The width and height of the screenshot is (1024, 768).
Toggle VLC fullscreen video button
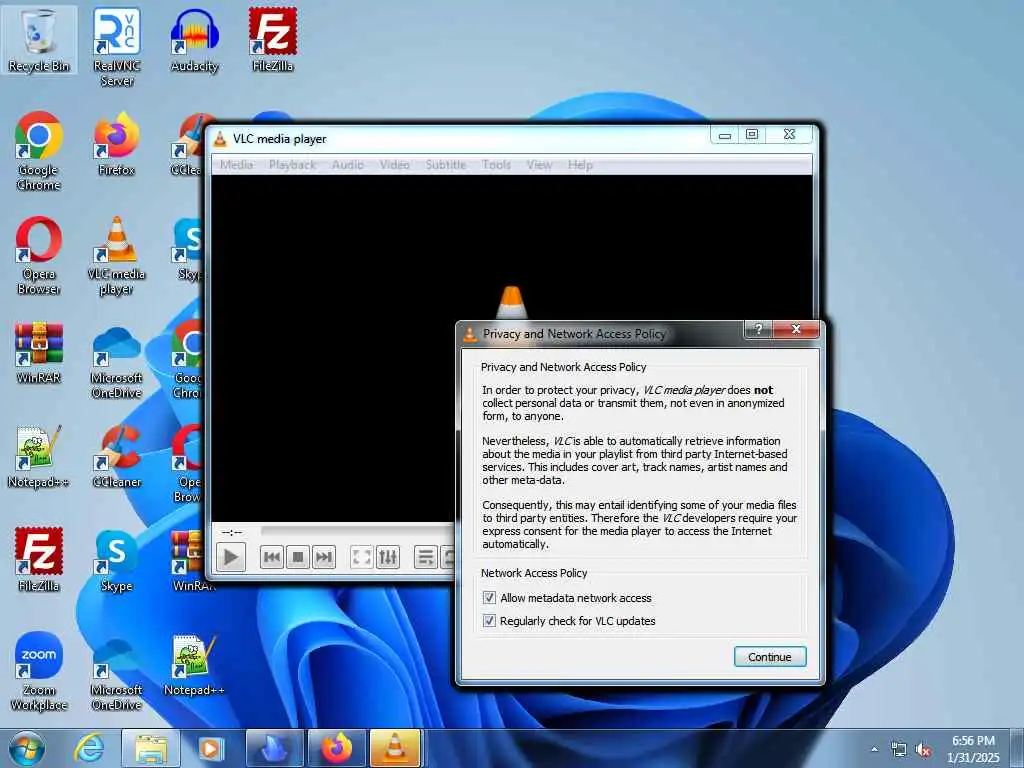(x=361, y=557)
